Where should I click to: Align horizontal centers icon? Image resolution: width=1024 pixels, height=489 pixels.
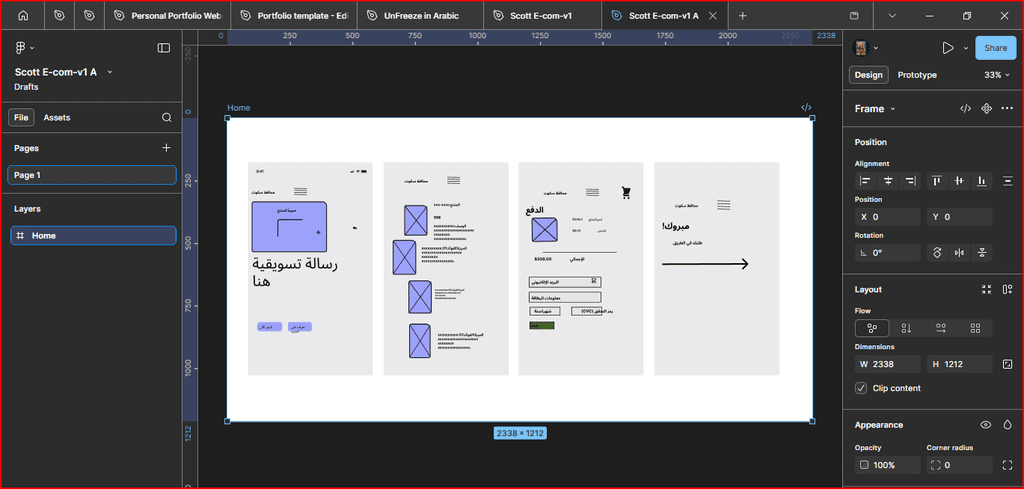(x=888, y=181)
